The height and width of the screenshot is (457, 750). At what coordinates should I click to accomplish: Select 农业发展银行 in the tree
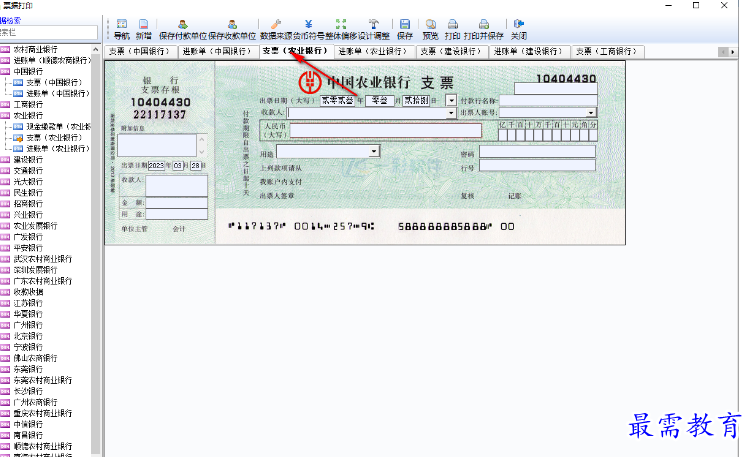[x=35, y=226]
